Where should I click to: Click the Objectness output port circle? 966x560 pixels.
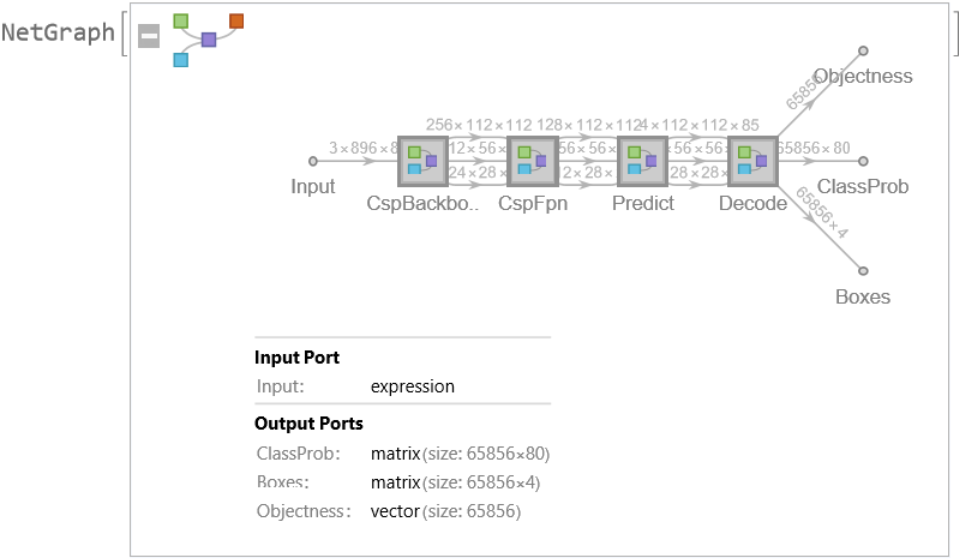[x=863, y=50]
